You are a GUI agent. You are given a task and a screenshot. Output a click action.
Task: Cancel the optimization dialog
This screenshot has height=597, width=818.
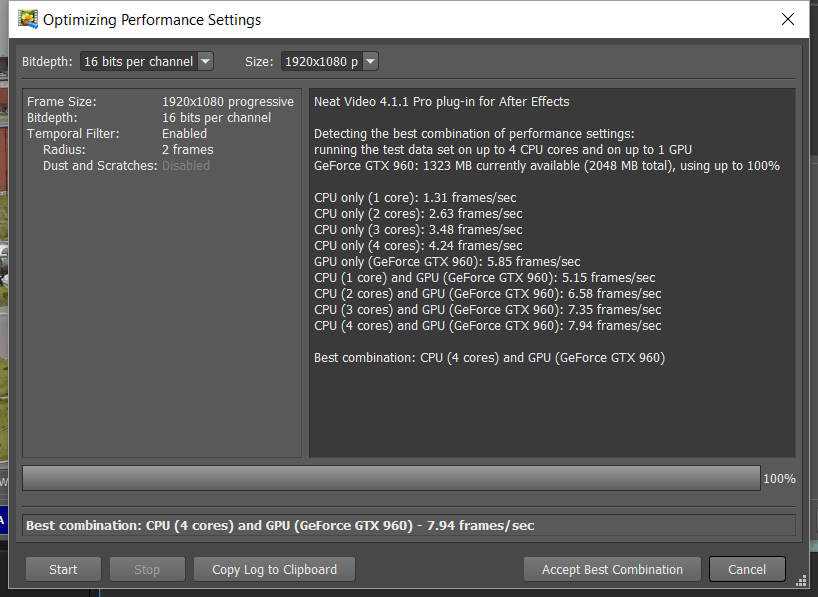point(747,569)
